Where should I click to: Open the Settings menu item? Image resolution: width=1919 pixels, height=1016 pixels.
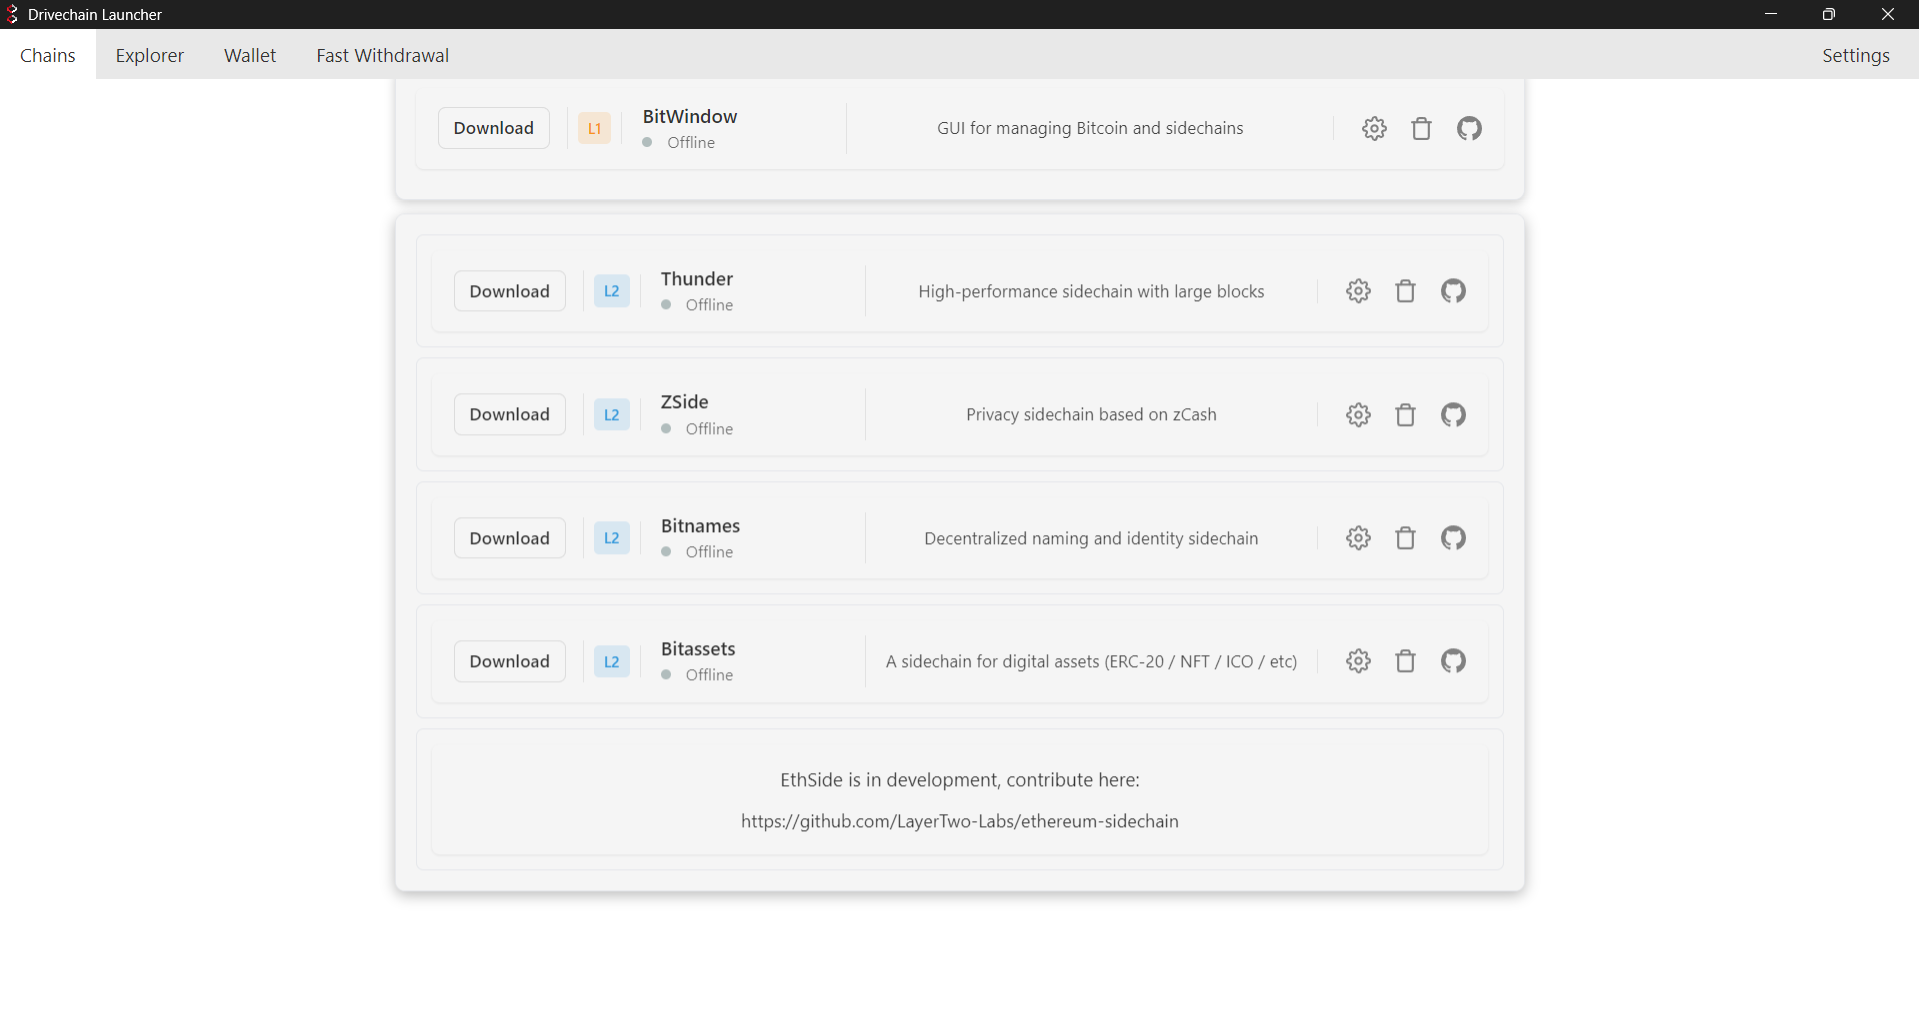[1856, 55]
